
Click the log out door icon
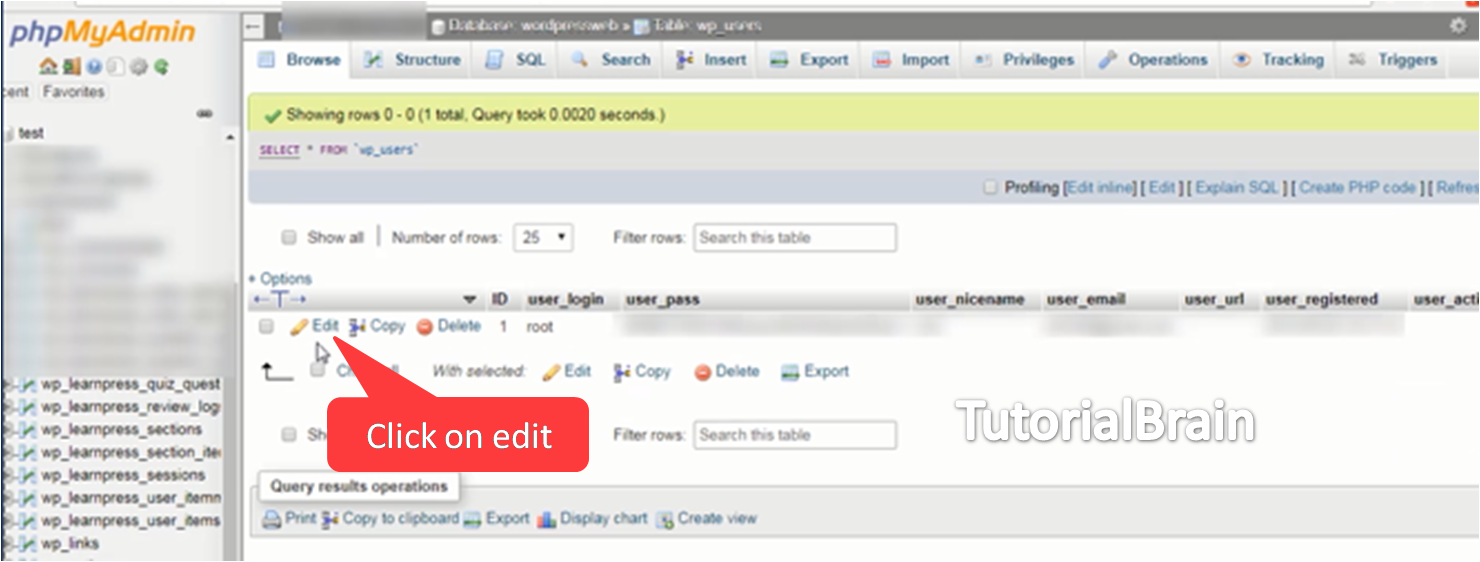[x=70, y=67]
